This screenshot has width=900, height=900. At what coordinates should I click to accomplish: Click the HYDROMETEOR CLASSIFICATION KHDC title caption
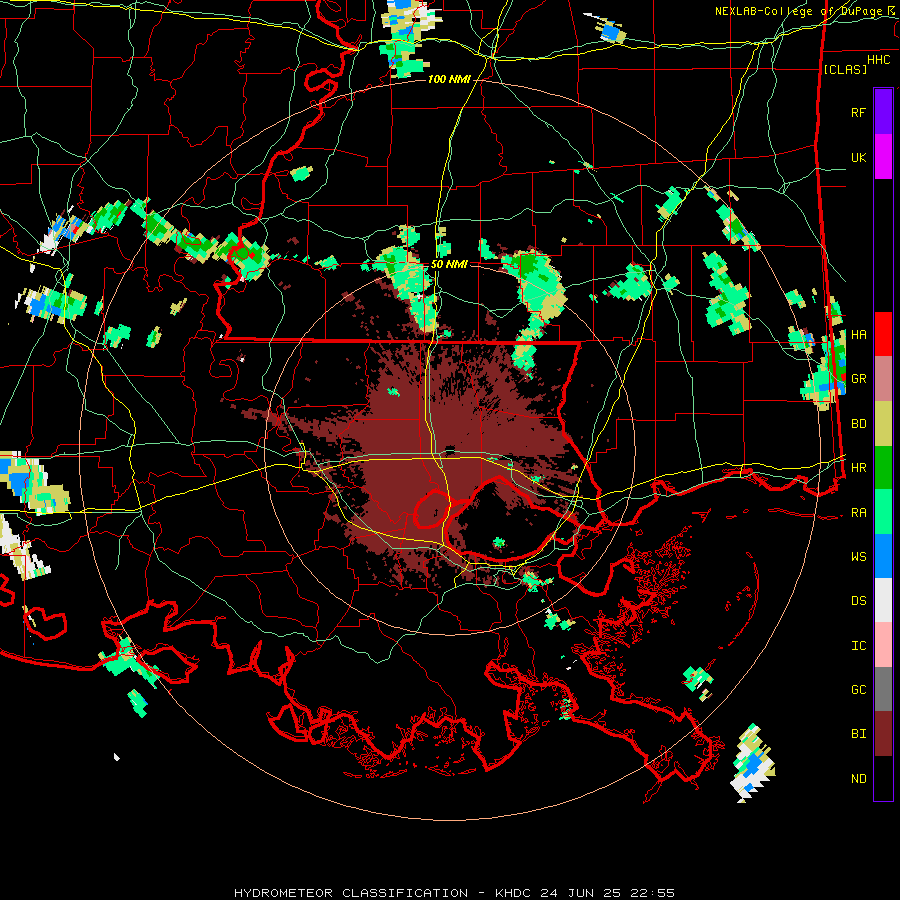tap(454, 893)
